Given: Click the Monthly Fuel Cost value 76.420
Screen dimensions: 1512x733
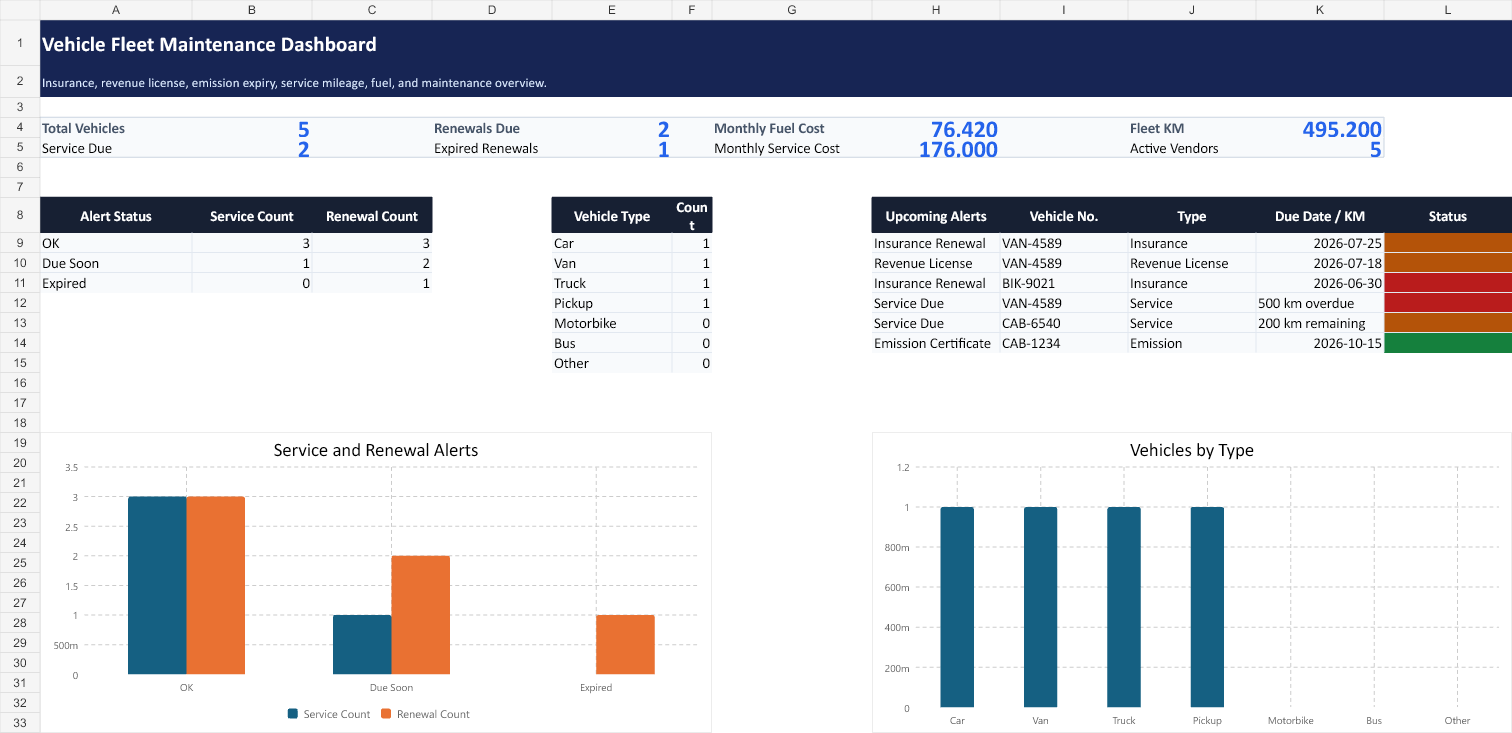Looking at the screenshot, I should pos(964,129).
